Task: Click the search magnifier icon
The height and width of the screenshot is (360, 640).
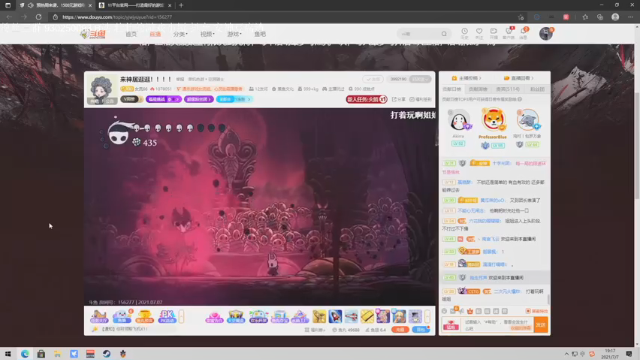Action: (444, 34)
